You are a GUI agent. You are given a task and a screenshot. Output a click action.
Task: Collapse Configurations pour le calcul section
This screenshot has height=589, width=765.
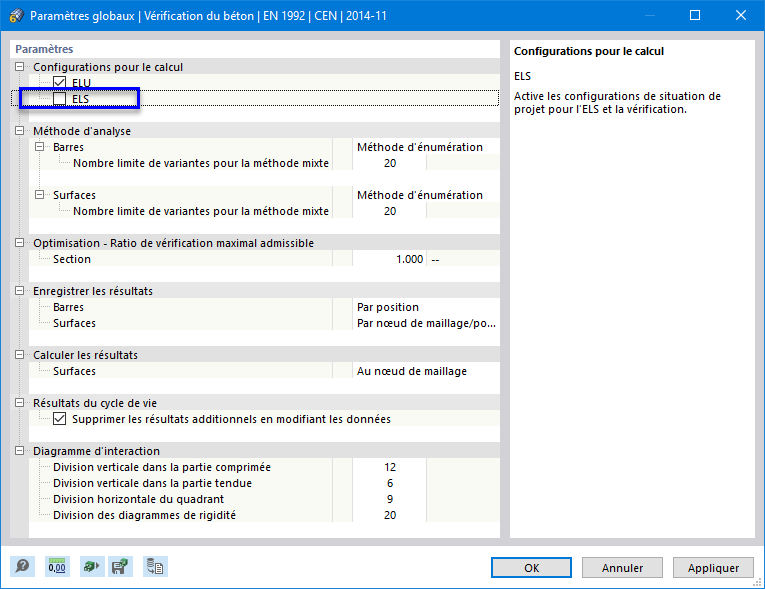pos(20,66)
